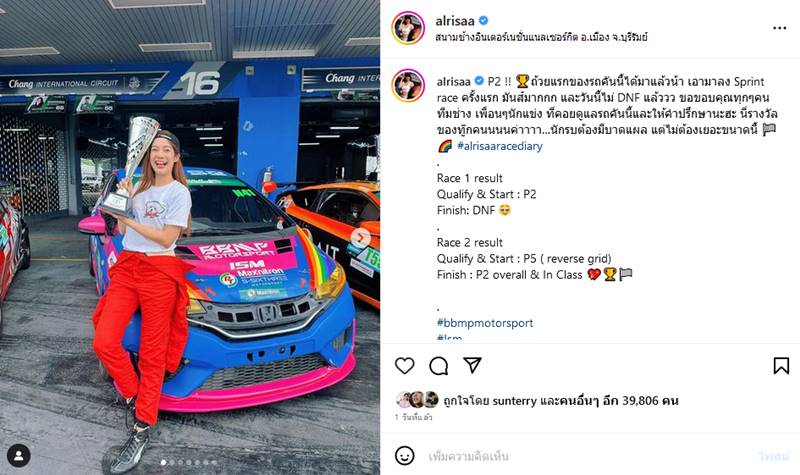Open the emoji picker smiley icon
The image size is (800, 475).
[x=405, y=455]
